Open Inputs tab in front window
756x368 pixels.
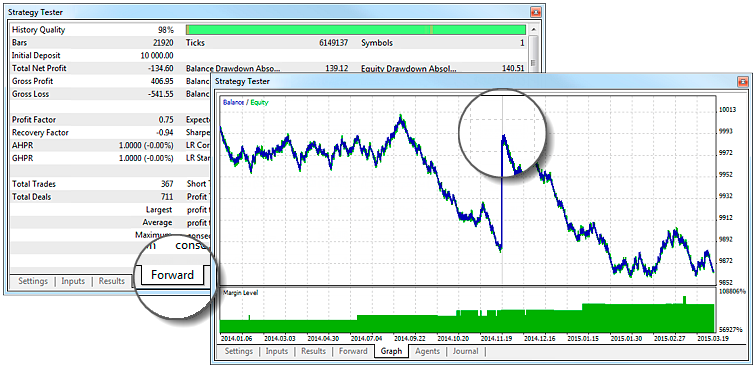click(277, 351)
